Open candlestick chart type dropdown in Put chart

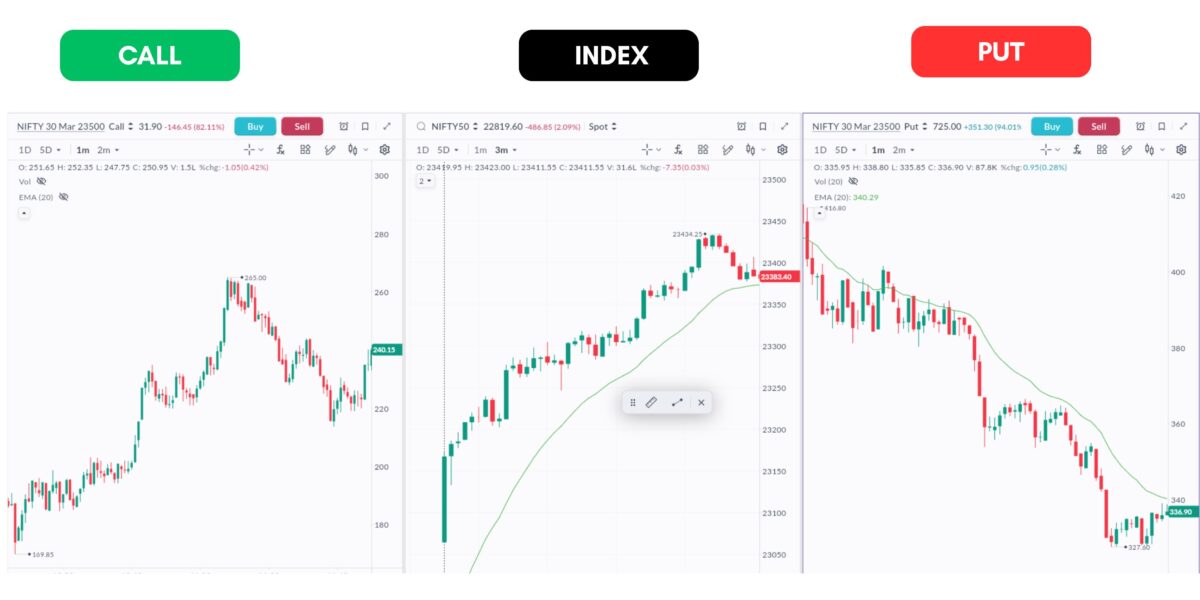[1155, 150]
